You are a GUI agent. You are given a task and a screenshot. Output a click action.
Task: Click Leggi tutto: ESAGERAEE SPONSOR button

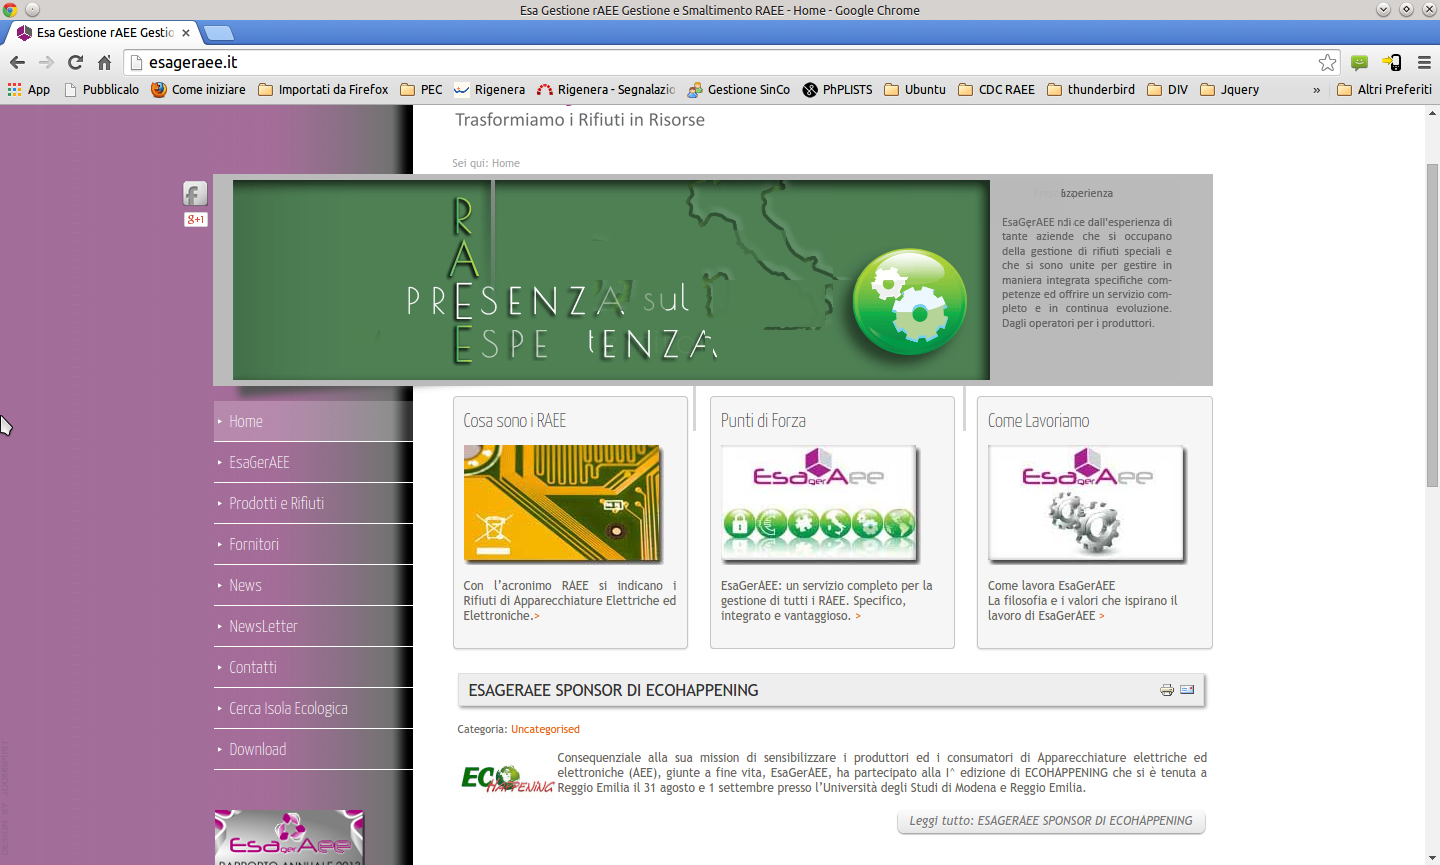coord(1051,821)
